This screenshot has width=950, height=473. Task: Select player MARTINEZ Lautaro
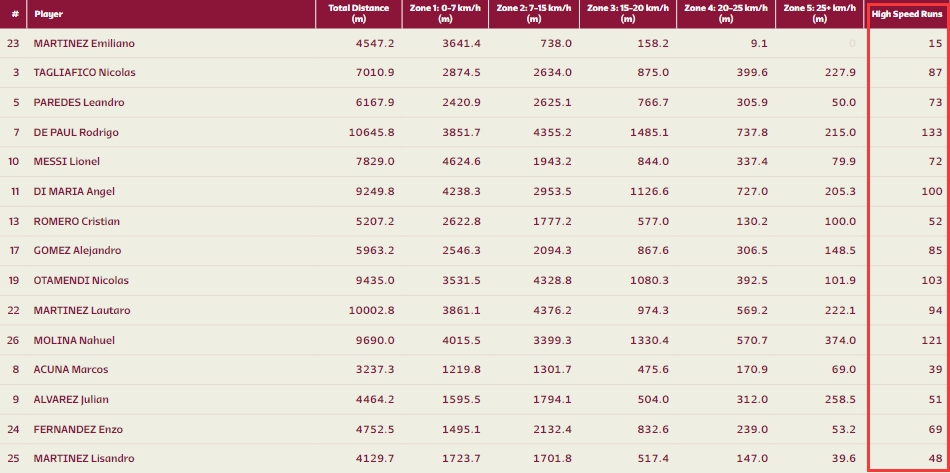point(82,310)
